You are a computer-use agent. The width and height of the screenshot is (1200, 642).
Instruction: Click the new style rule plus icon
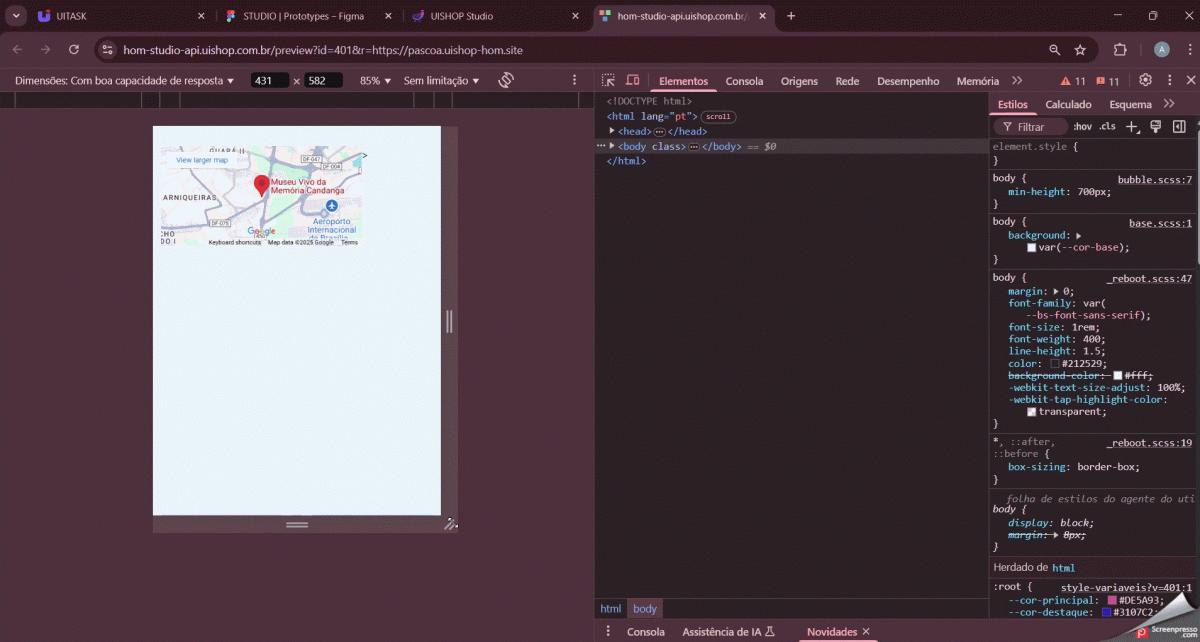click(1132, 127)
